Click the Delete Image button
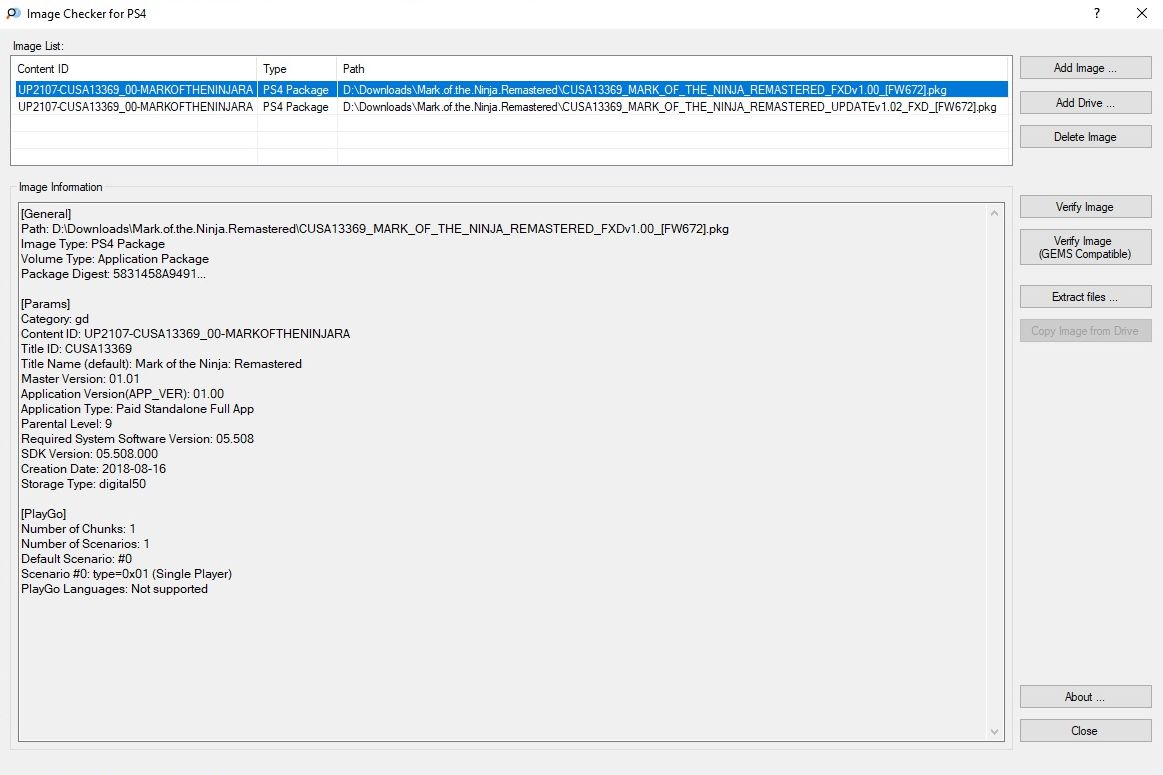This screenshot has height=775, width=1163. point(1085,136)
